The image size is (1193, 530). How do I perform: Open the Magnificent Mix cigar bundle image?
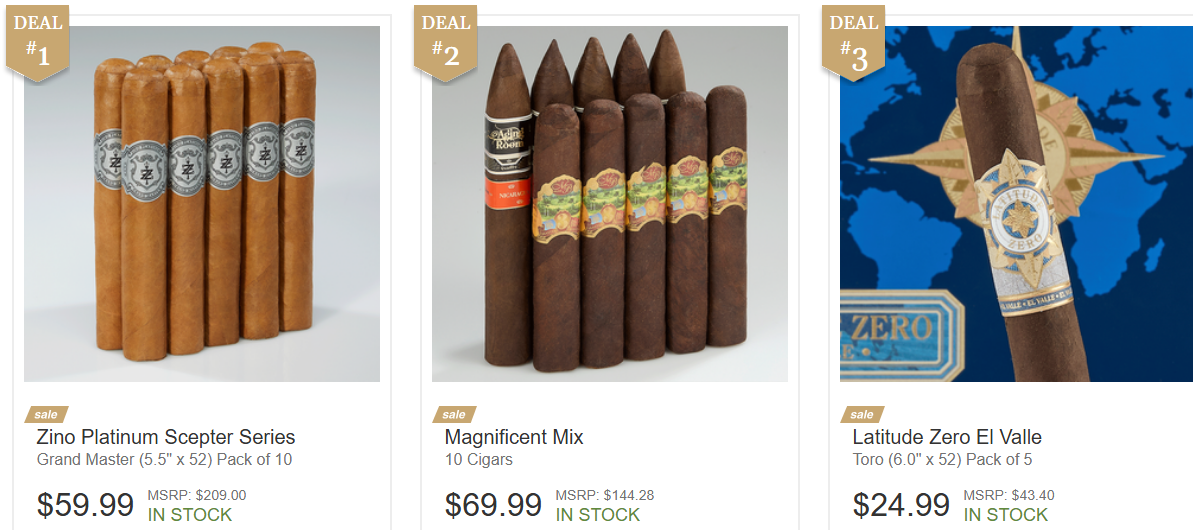click(609, 204)
